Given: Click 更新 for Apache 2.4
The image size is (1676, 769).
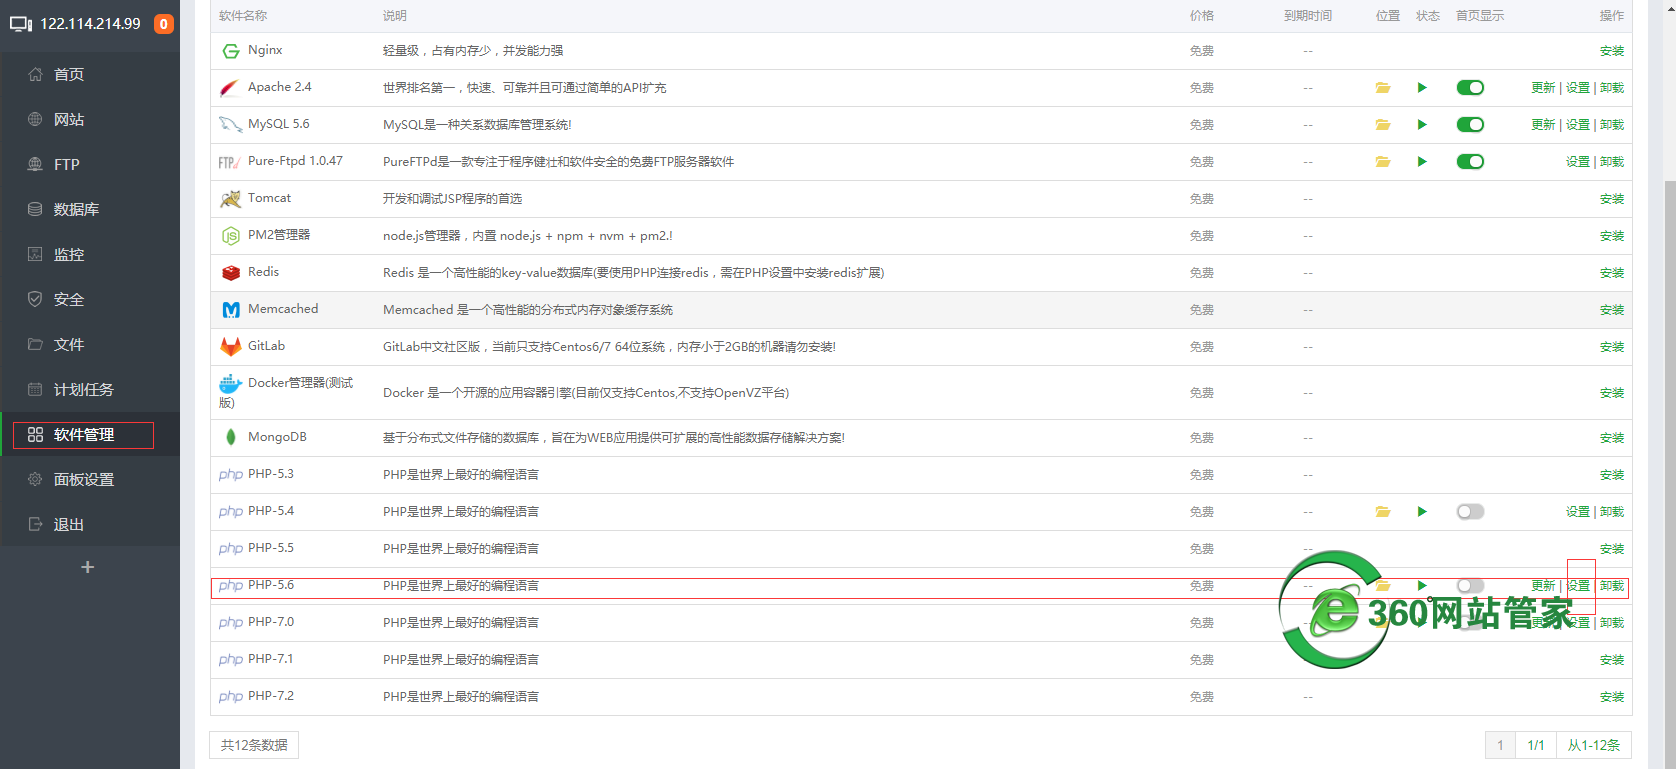Looking at the screenshot, I should pos(1543,88).
